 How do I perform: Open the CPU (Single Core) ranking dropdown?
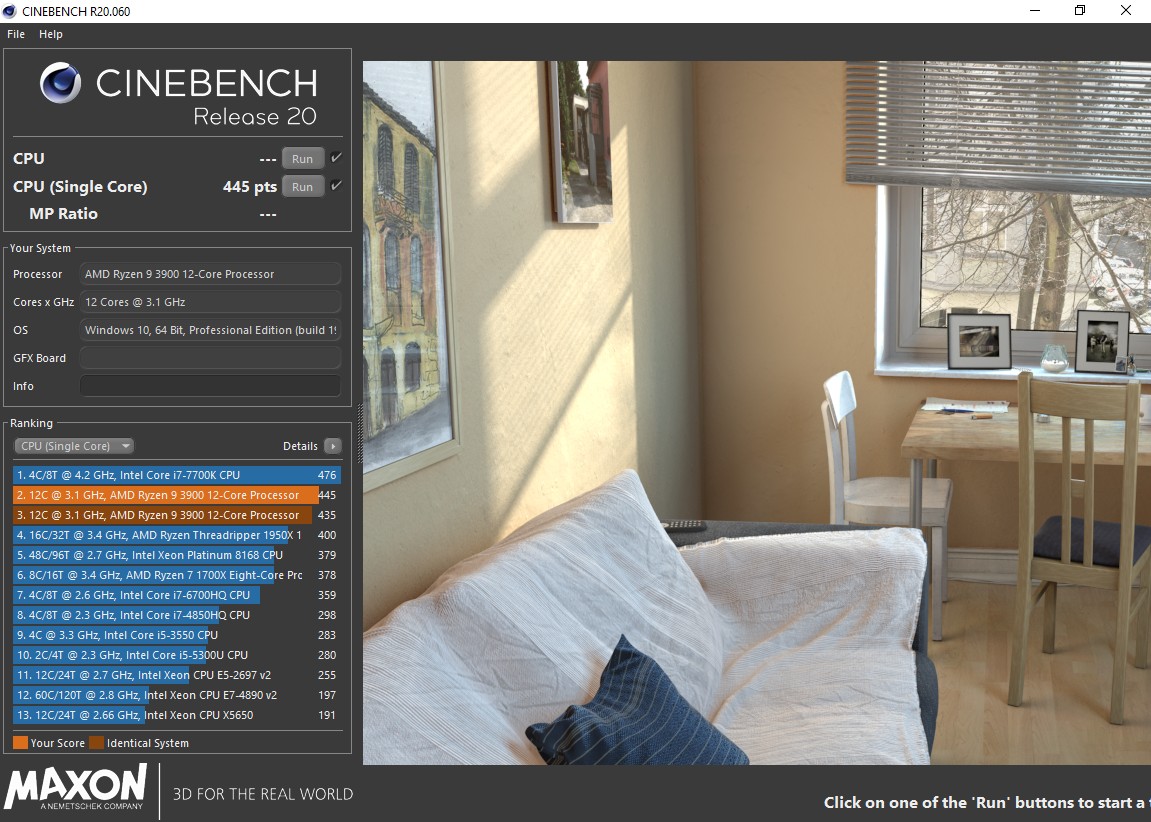tap(74, 445)
